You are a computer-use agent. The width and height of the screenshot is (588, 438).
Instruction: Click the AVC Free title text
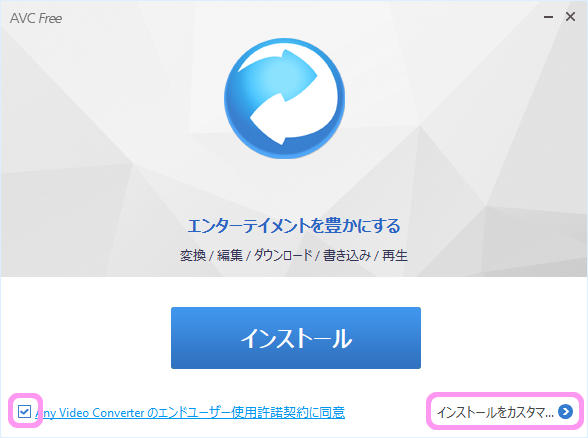[x=36, y=18]
